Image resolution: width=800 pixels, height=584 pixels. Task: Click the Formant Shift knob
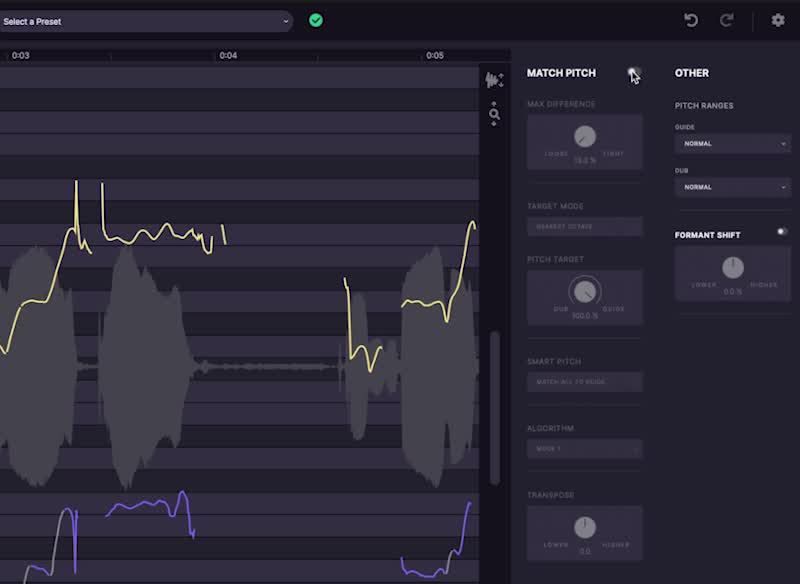click(733, 267)
